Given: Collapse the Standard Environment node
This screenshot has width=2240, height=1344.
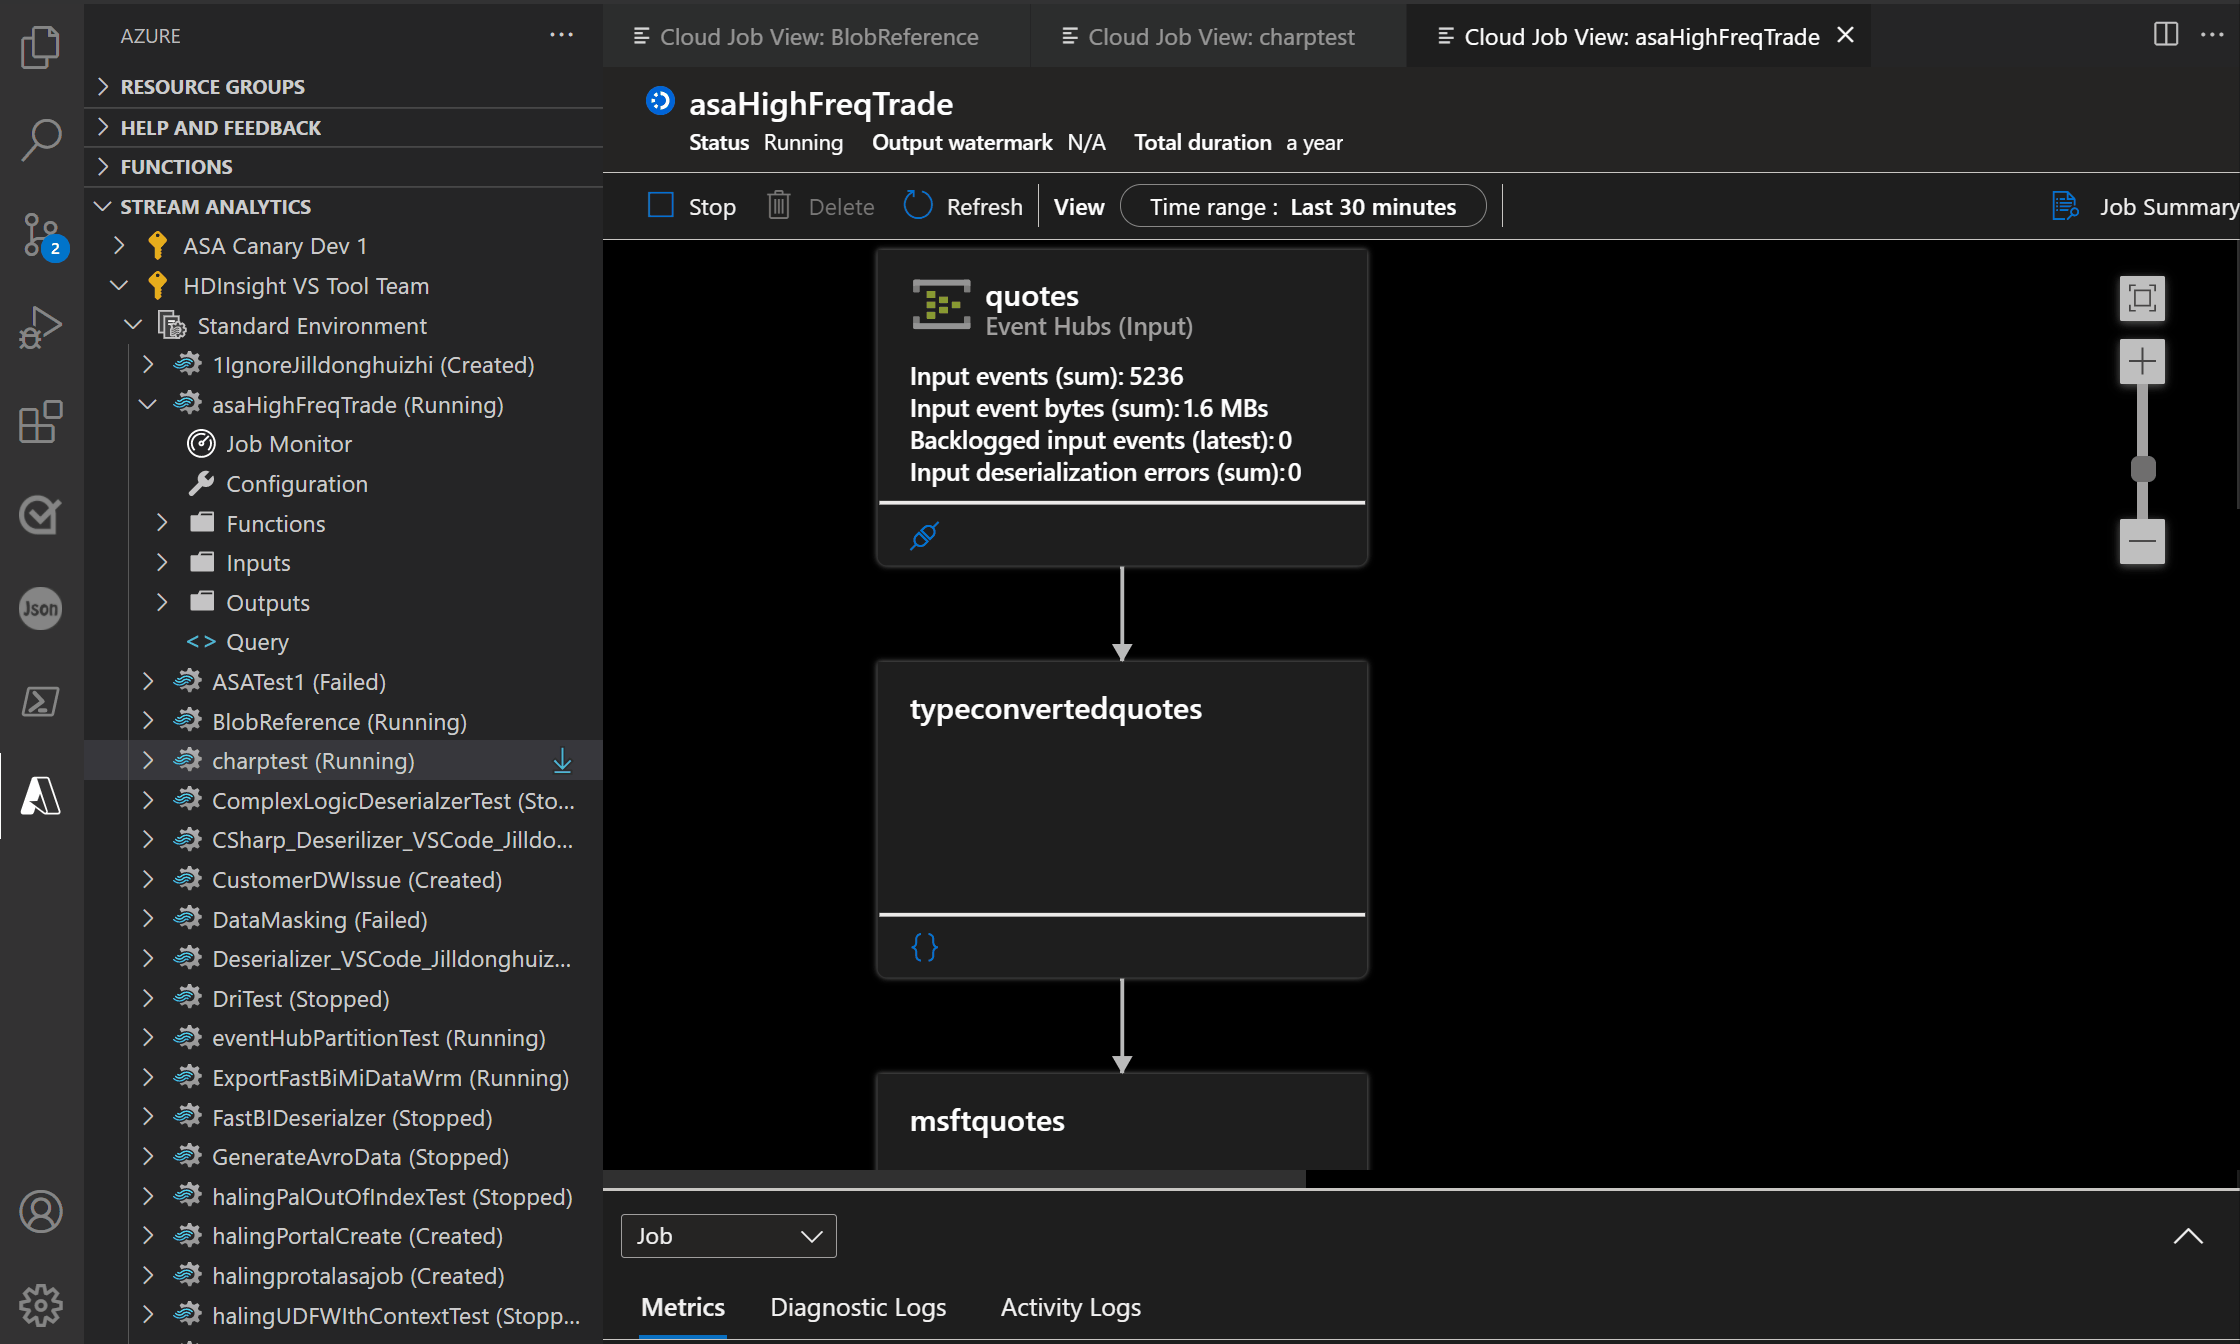Looking at the screenshot, I should coord(133,325).
